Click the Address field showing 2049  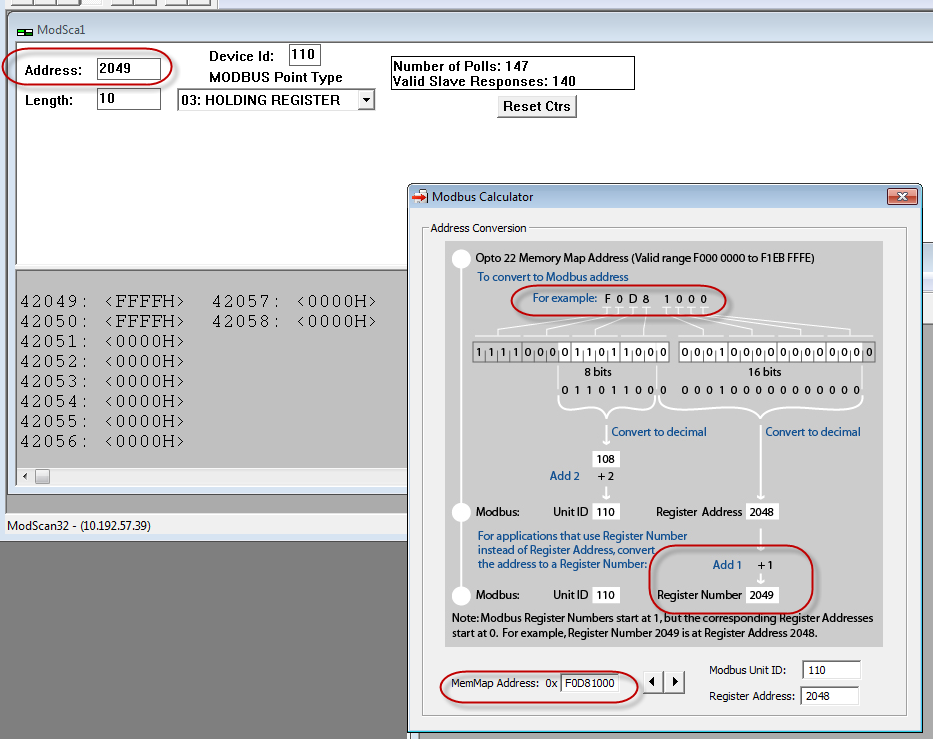pos(129,69)
